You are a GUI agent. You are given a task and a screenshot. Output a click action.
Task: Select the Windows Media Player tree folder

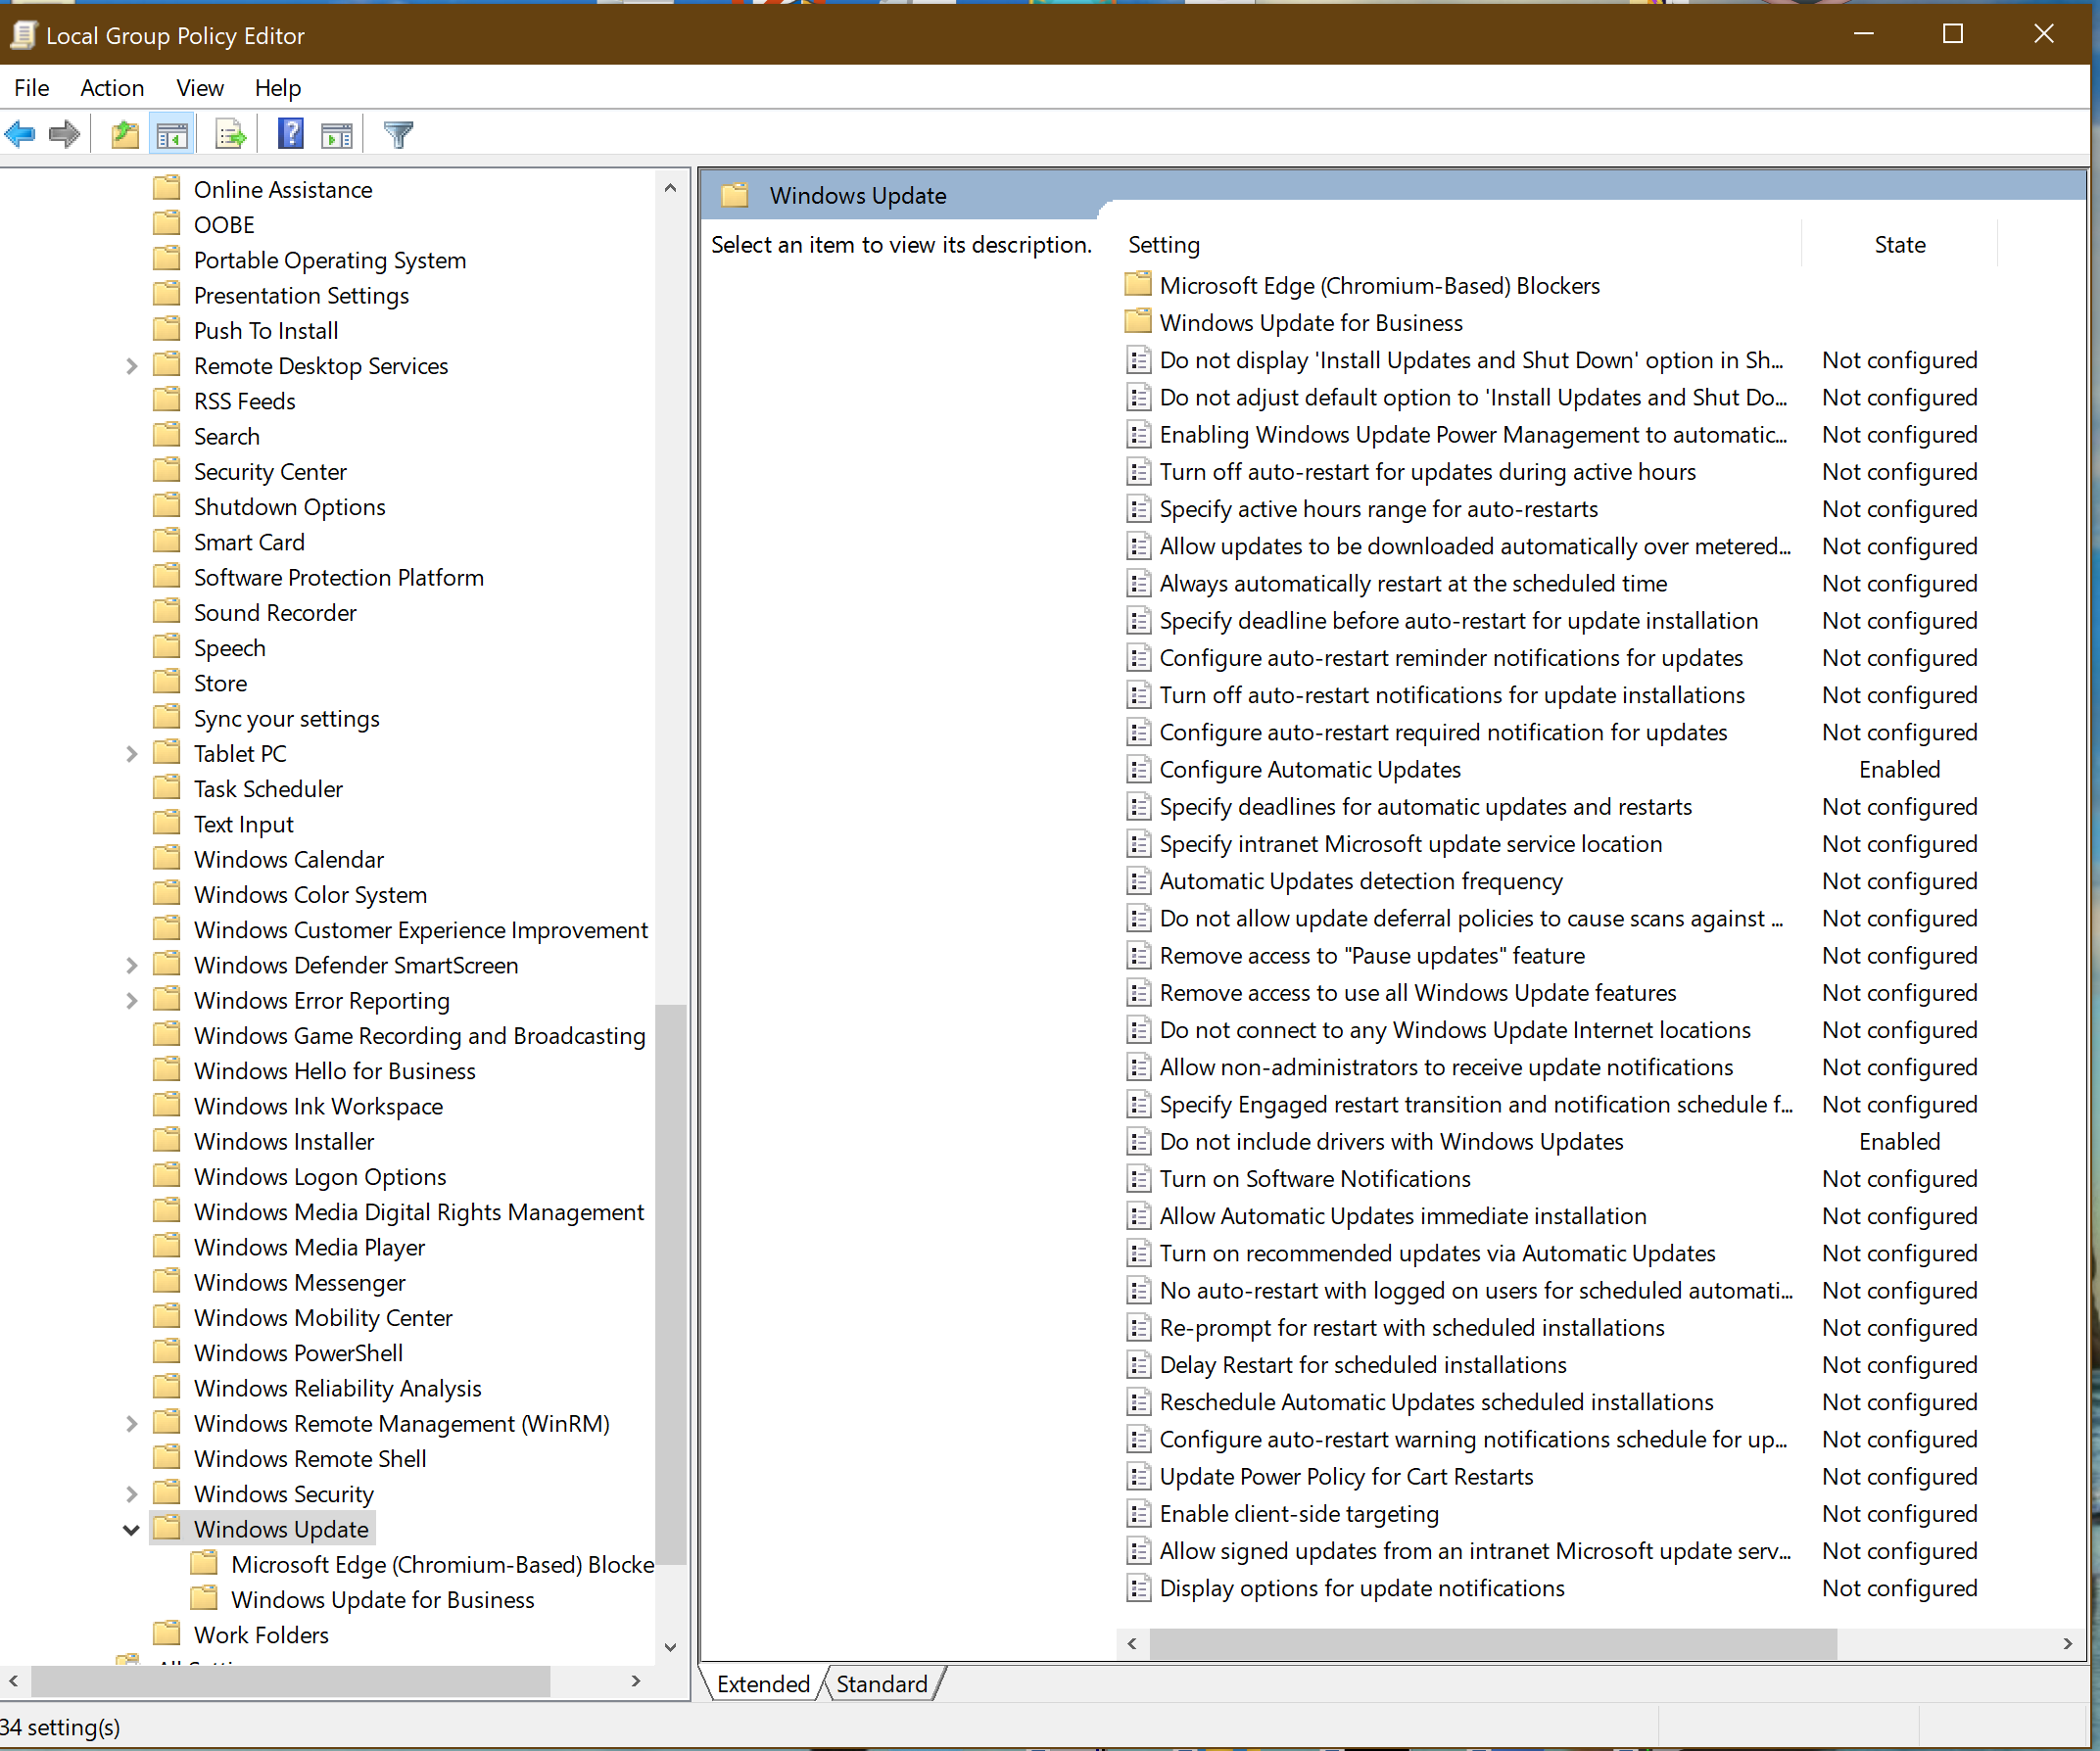coord(309,1247)
